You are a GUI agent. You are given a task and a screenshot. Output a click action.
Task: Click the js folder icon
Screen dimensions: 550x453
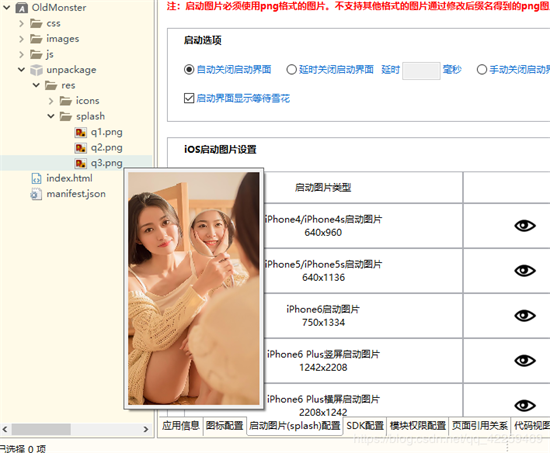(x=36, y=54)
